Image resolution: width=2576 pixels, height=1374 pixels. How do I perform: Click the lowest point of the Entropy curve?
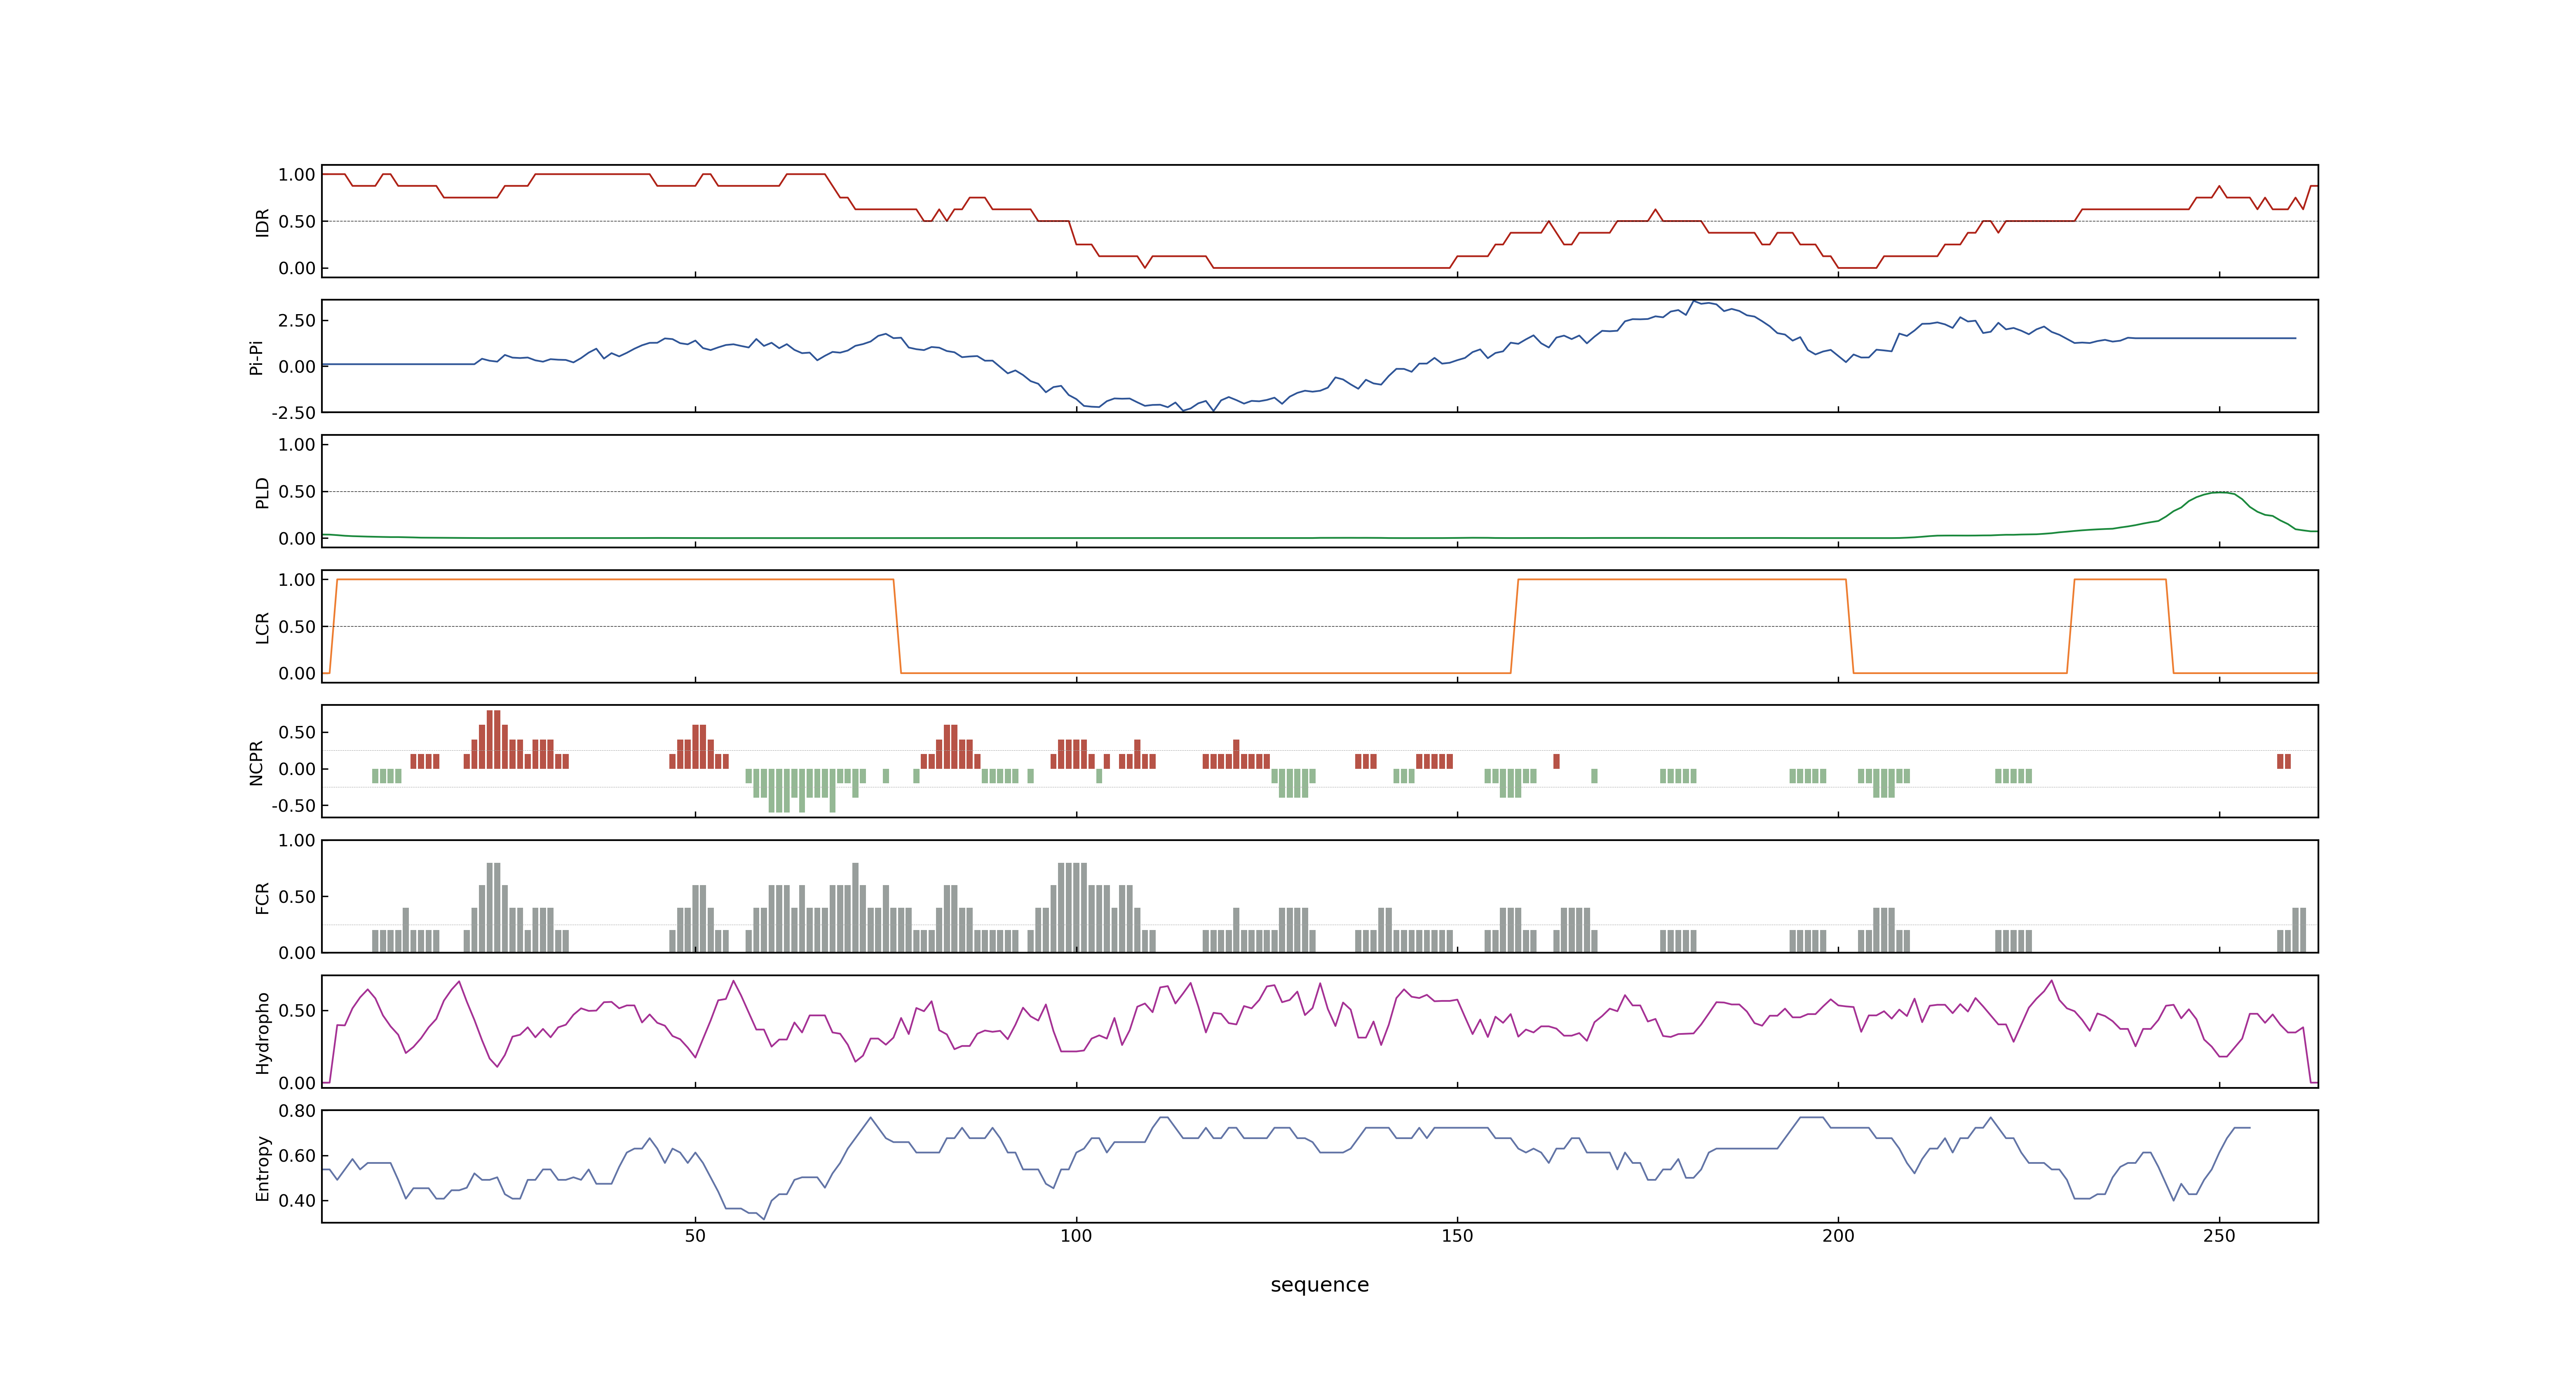coord(764,1219)
